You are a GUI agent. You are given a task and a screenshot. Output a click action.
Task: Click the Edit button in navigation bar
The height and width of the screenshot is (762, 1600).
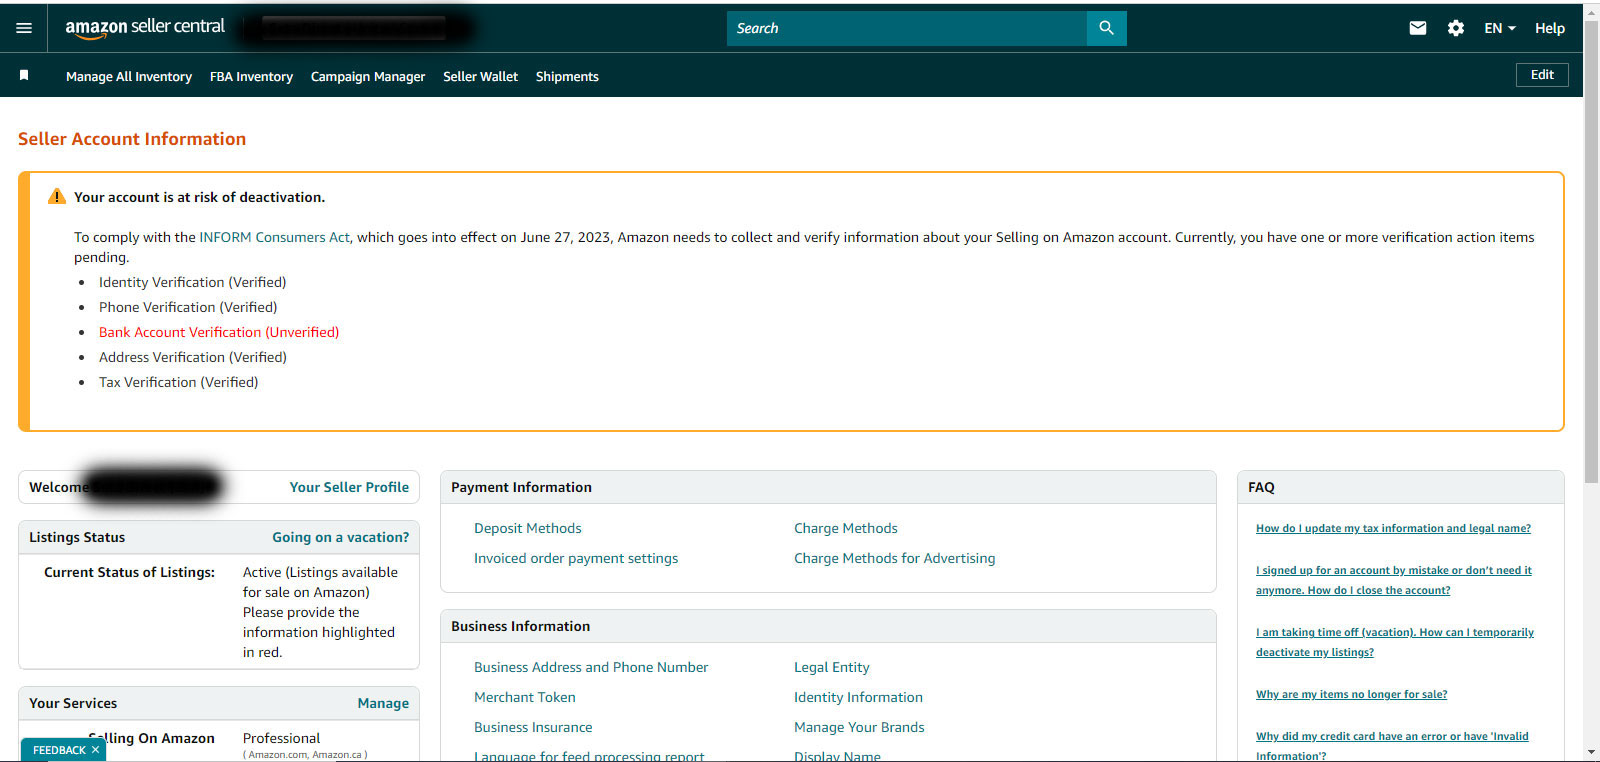point(1542,75)
